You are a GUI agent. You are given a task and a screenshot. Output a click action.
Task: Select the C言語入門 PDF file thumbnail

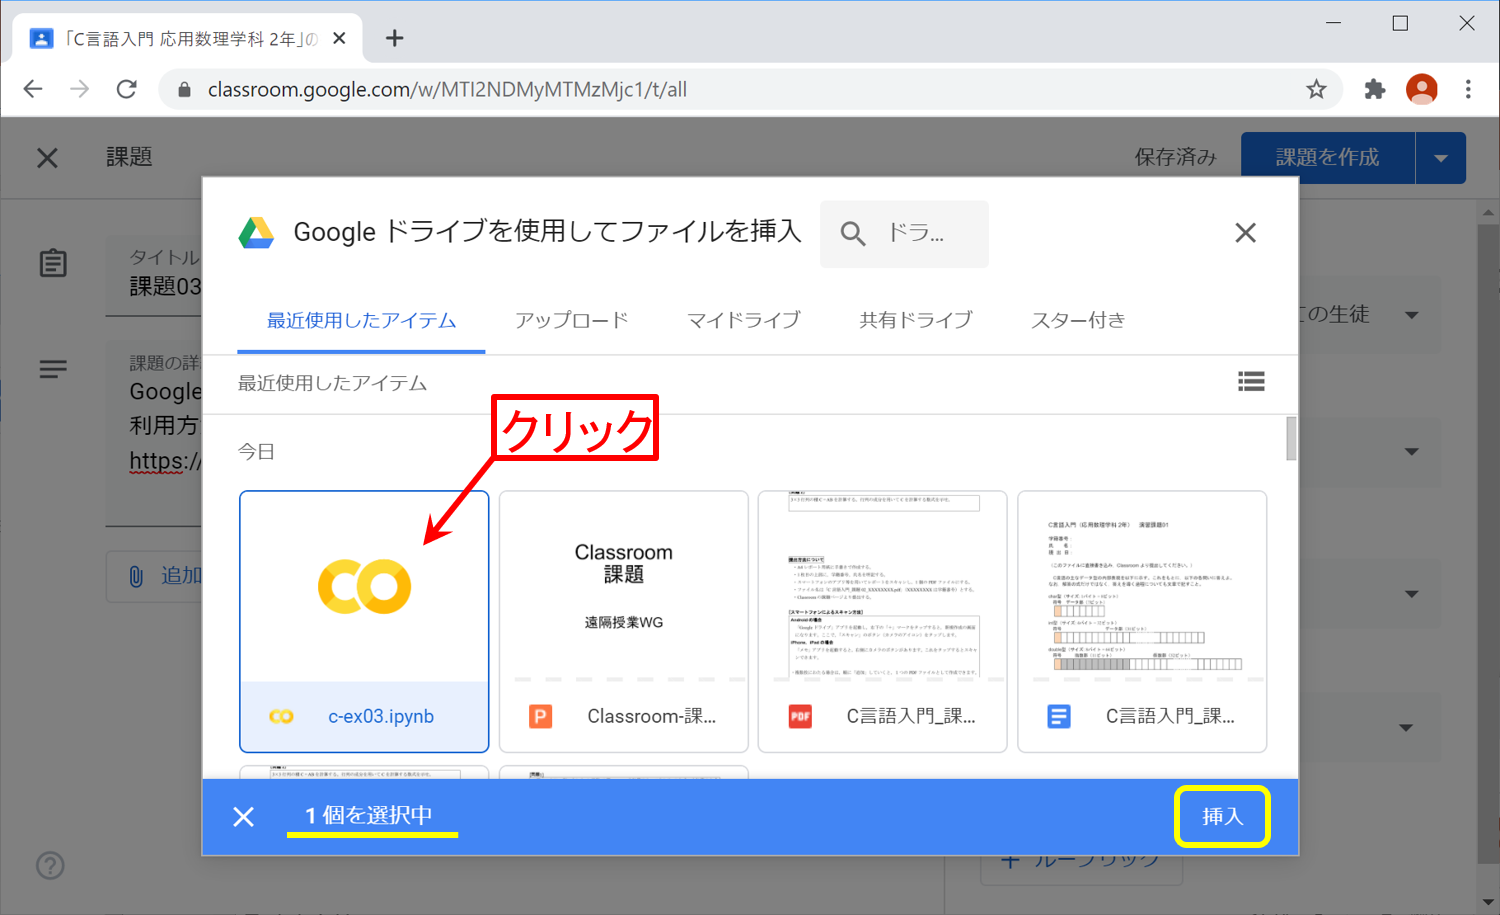(x=882, y=620)
